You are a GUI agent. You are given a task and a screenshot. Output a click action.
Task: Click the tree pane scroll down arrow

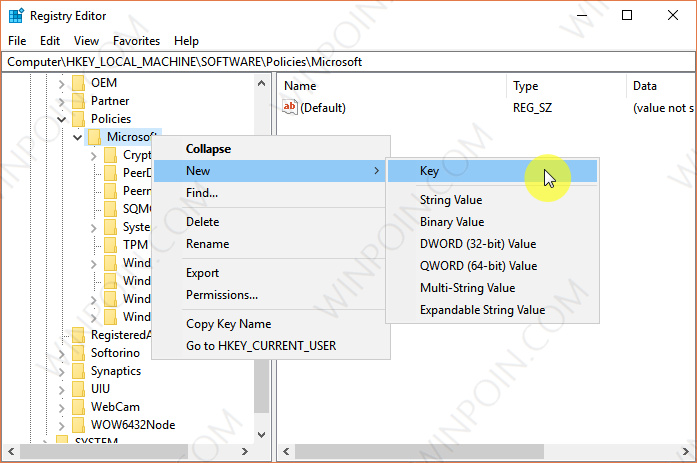(261, 435)
